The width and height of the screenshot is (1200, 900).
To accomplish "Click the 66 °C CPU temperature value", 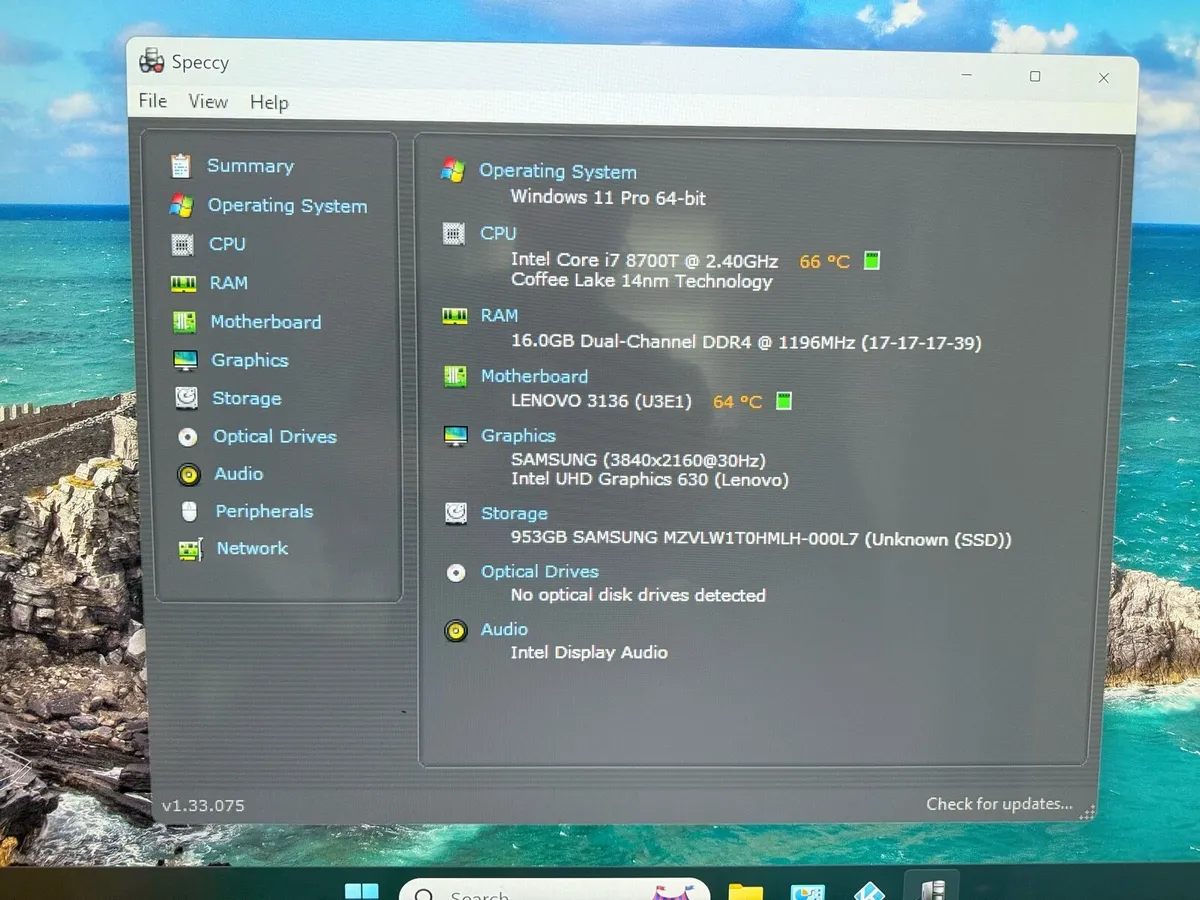I will [x=825, y=262].
